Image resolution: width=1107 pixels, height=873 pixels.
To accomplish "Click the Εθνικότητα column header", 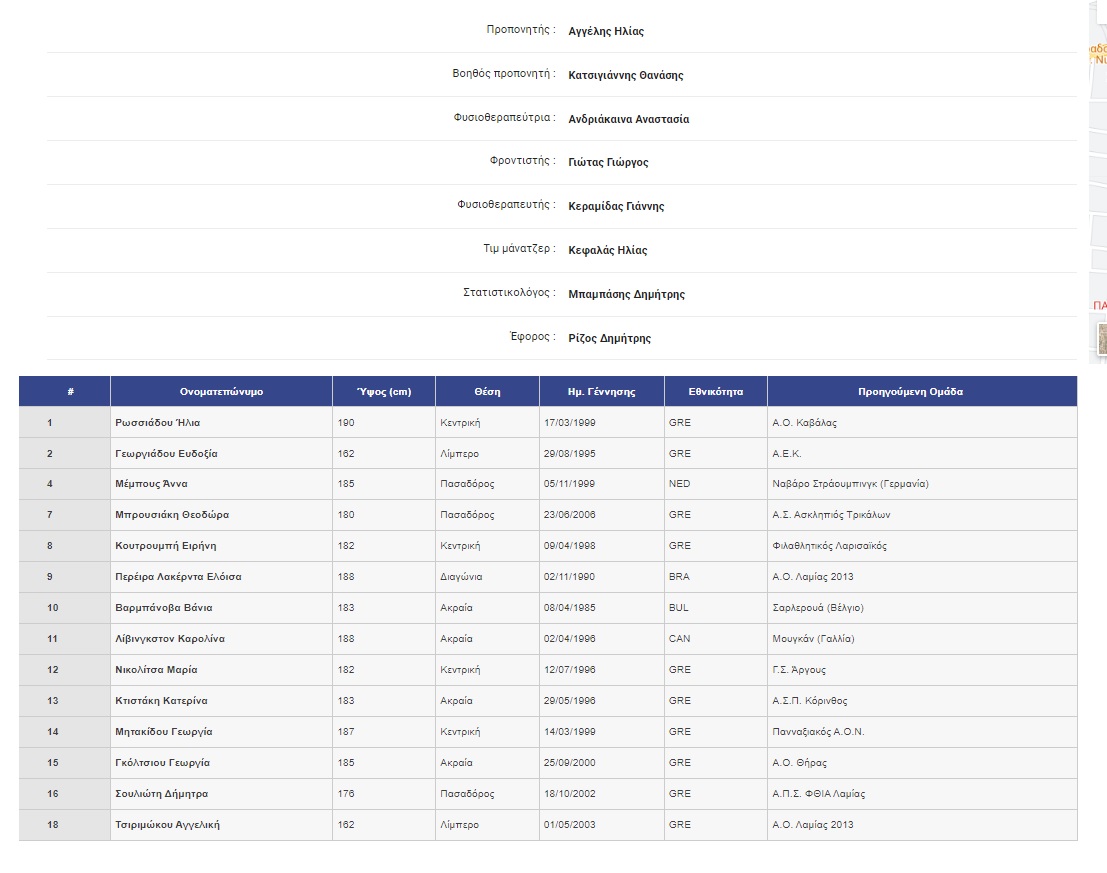I will point(715,391).
